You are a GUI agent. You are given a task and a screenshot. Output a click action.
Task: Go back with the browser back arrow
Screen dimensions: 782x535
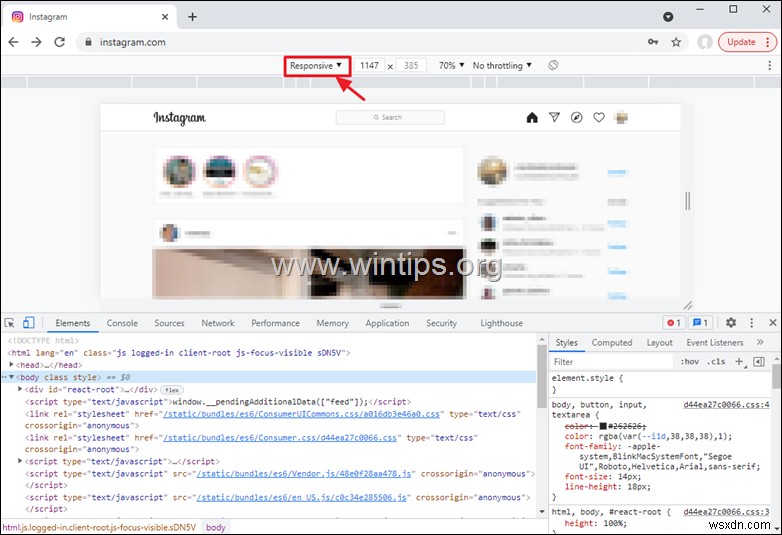[13, 42]
